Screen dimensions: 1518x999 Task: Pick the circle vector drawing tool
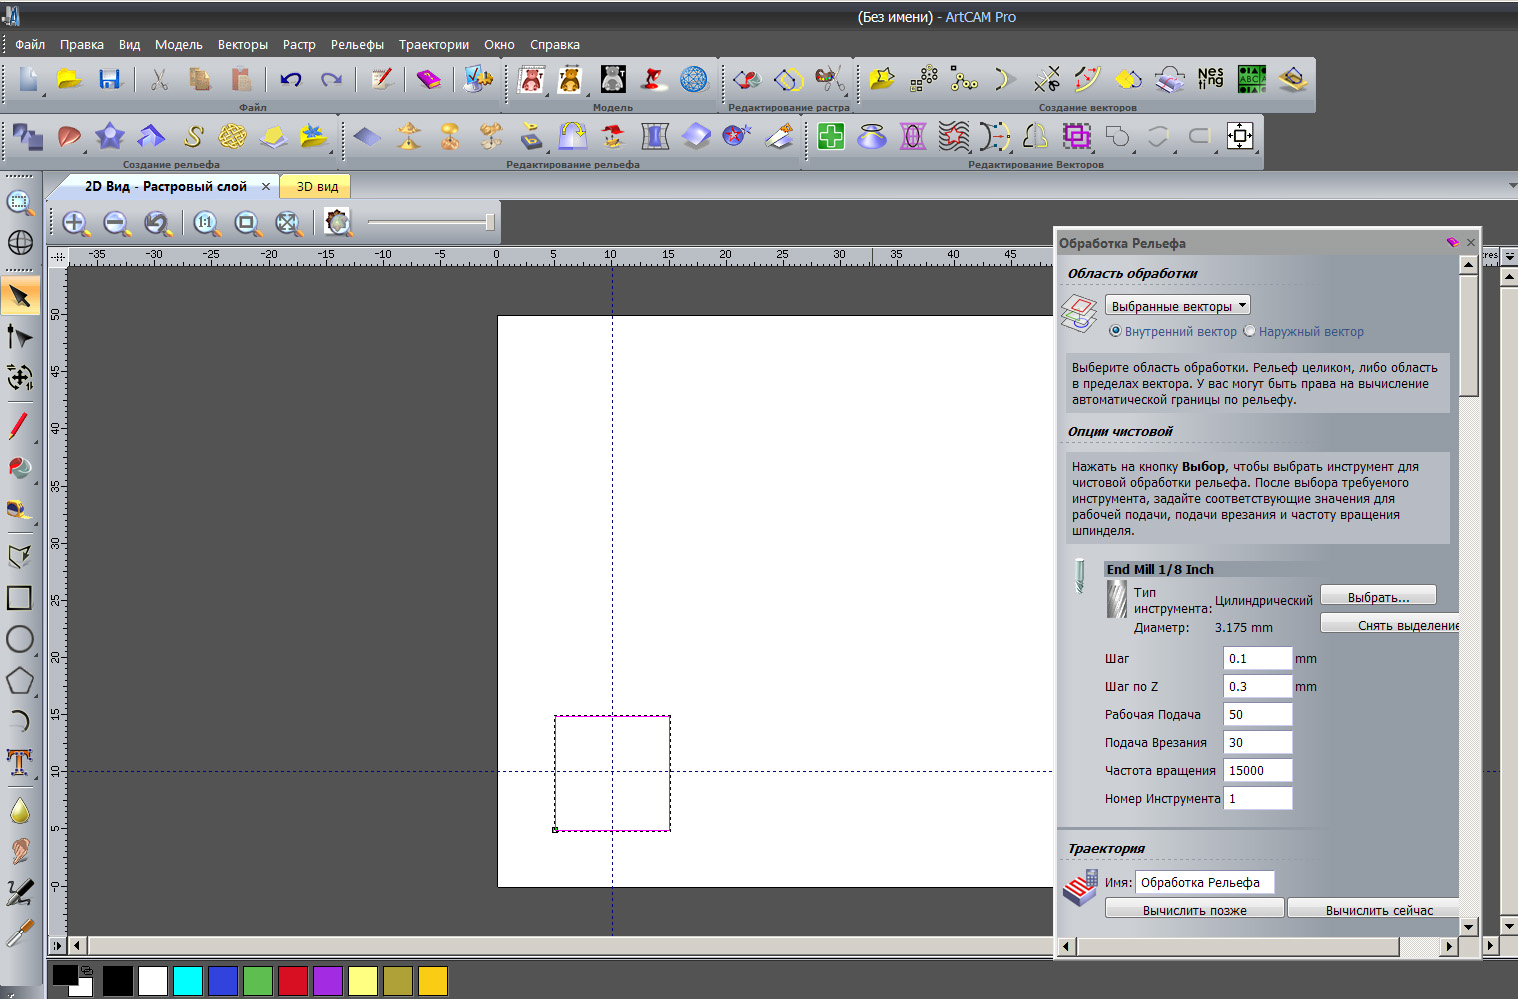pyautogui.click(x=20, y=639)
